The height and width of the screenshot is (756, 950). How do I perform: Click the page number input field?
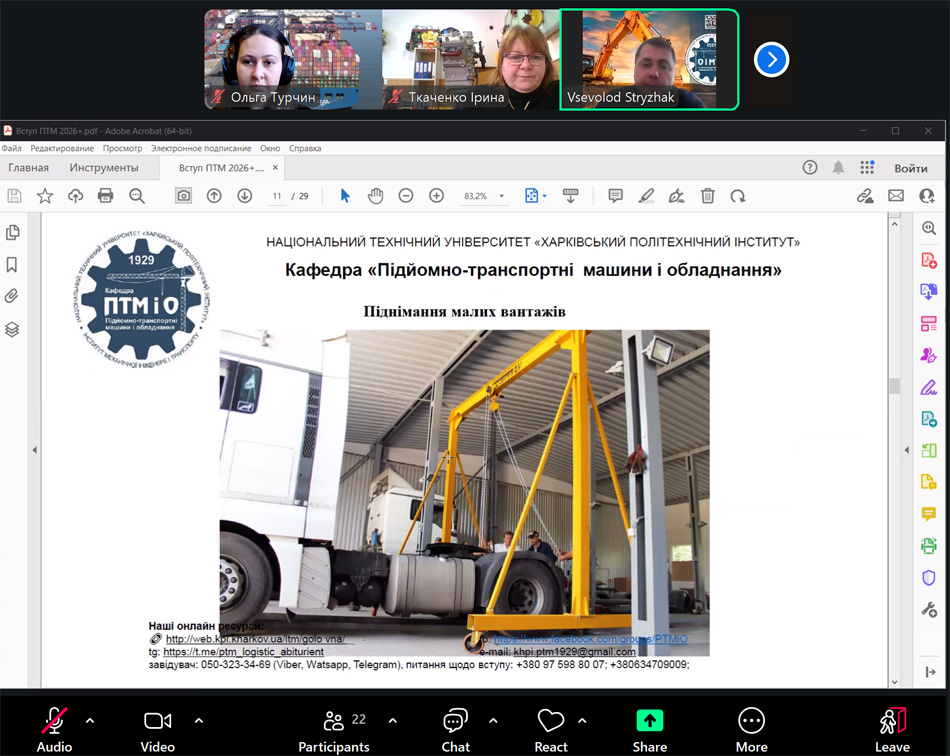click(277, 196)
